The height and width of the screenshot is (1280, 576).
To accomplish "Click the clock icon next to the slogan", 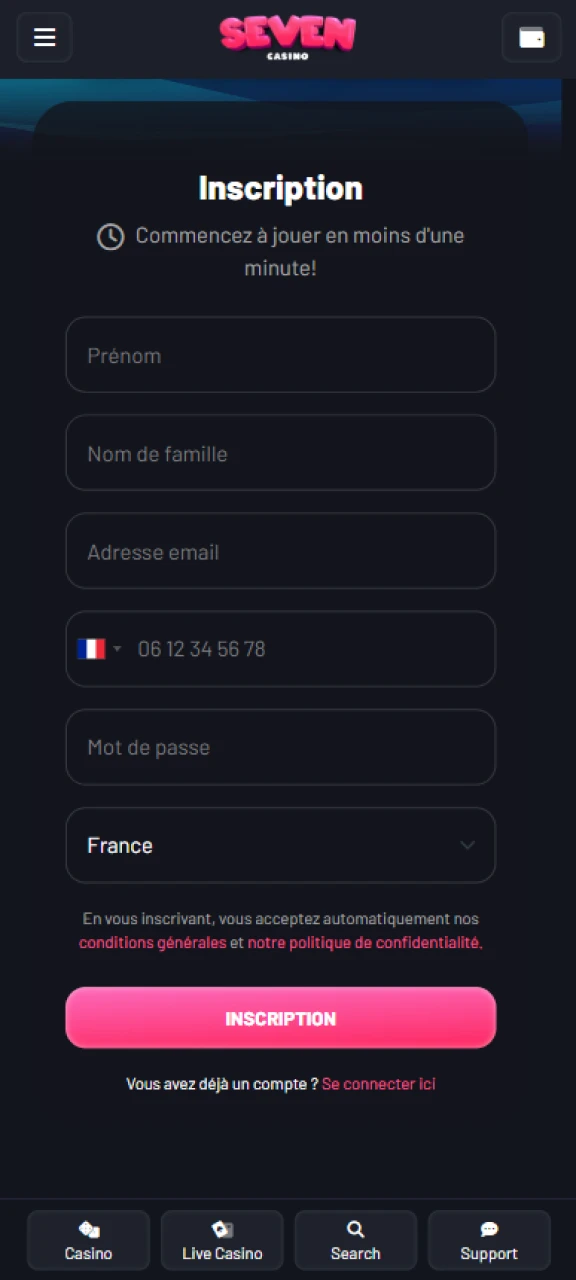I will 110,237.
